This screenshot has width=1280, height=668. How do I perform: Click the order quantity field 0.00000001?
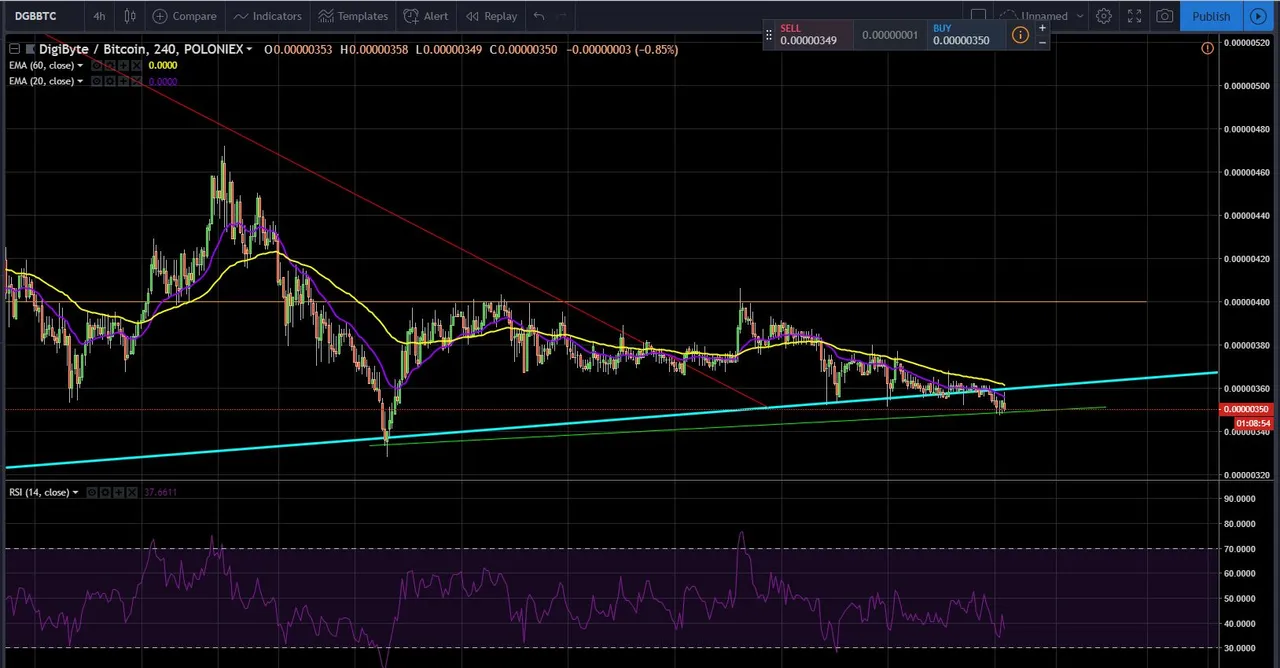(889, 35)
